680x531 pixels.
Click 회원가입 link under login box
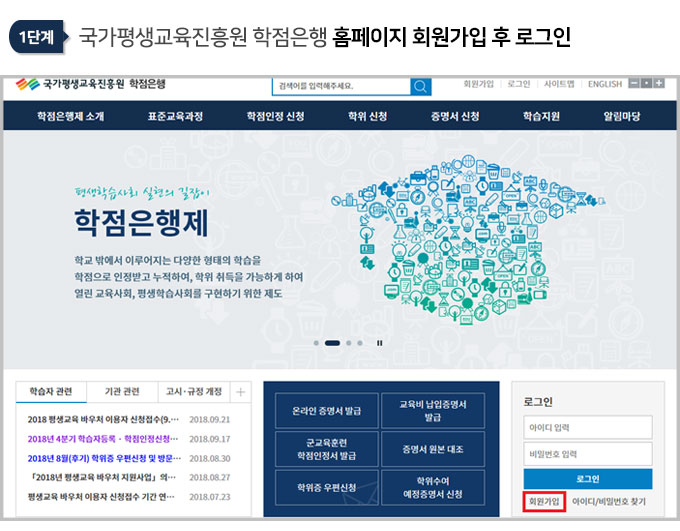point(544,502)
